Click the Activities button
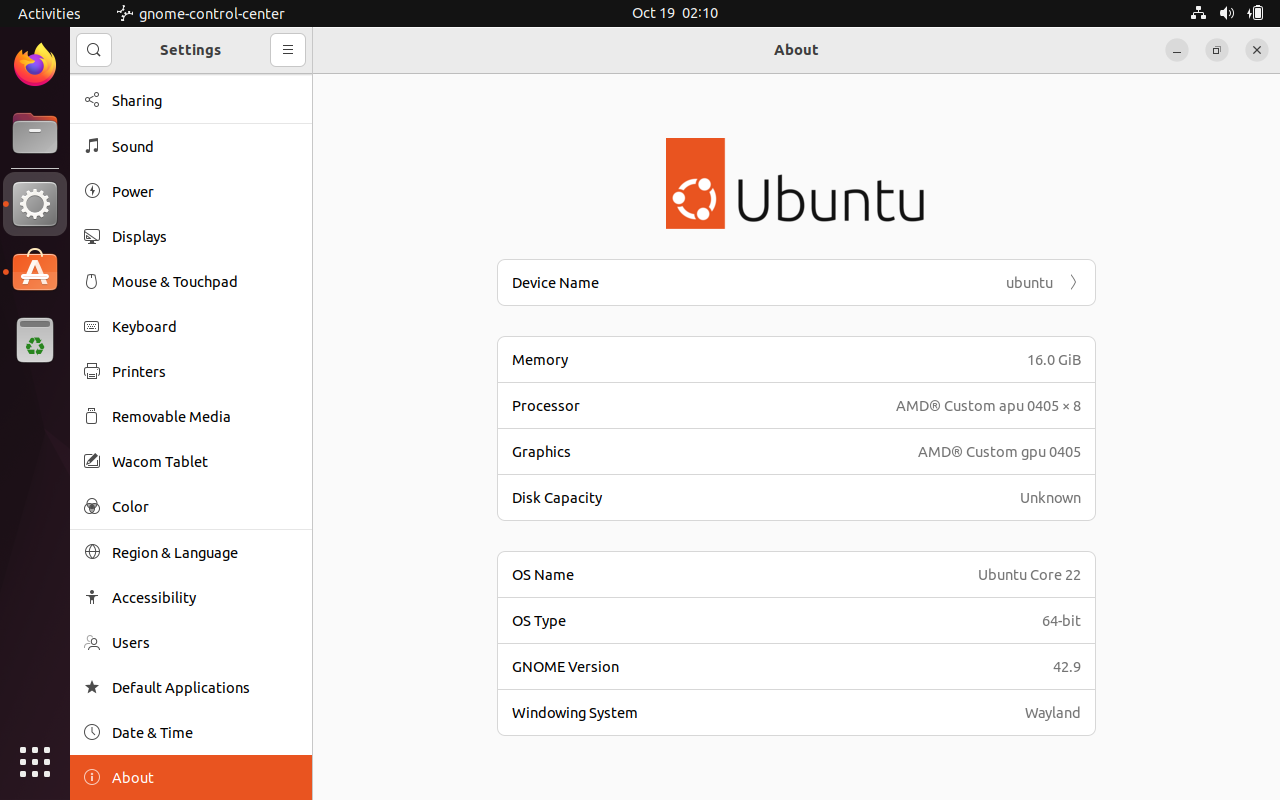Viewport: 1280px width, 800px height. pyautogui.click(x=49, y=13)
